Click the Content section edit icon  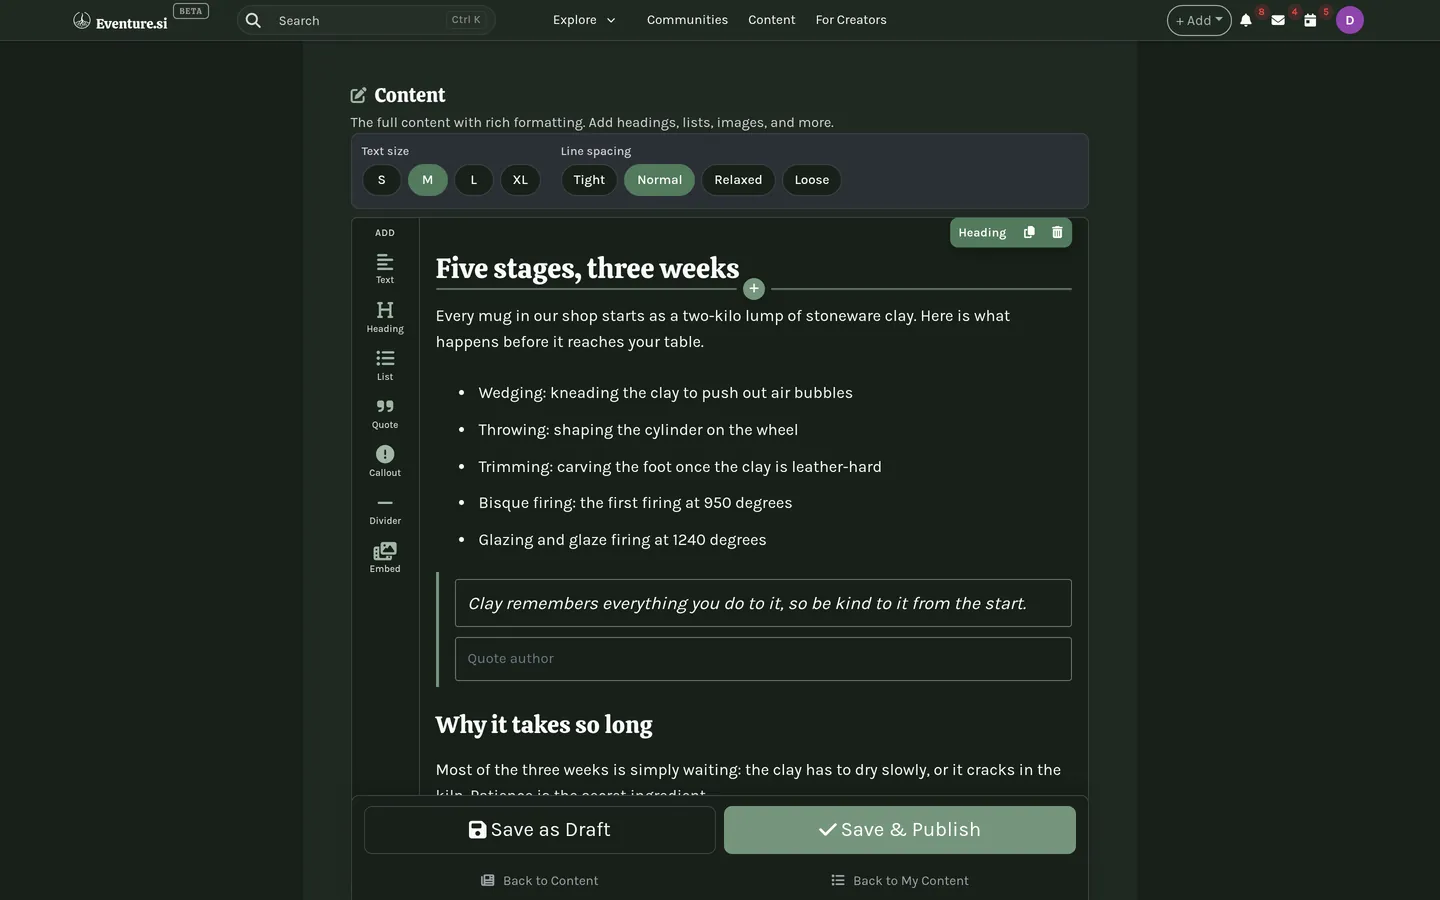[x=358, y=95]
